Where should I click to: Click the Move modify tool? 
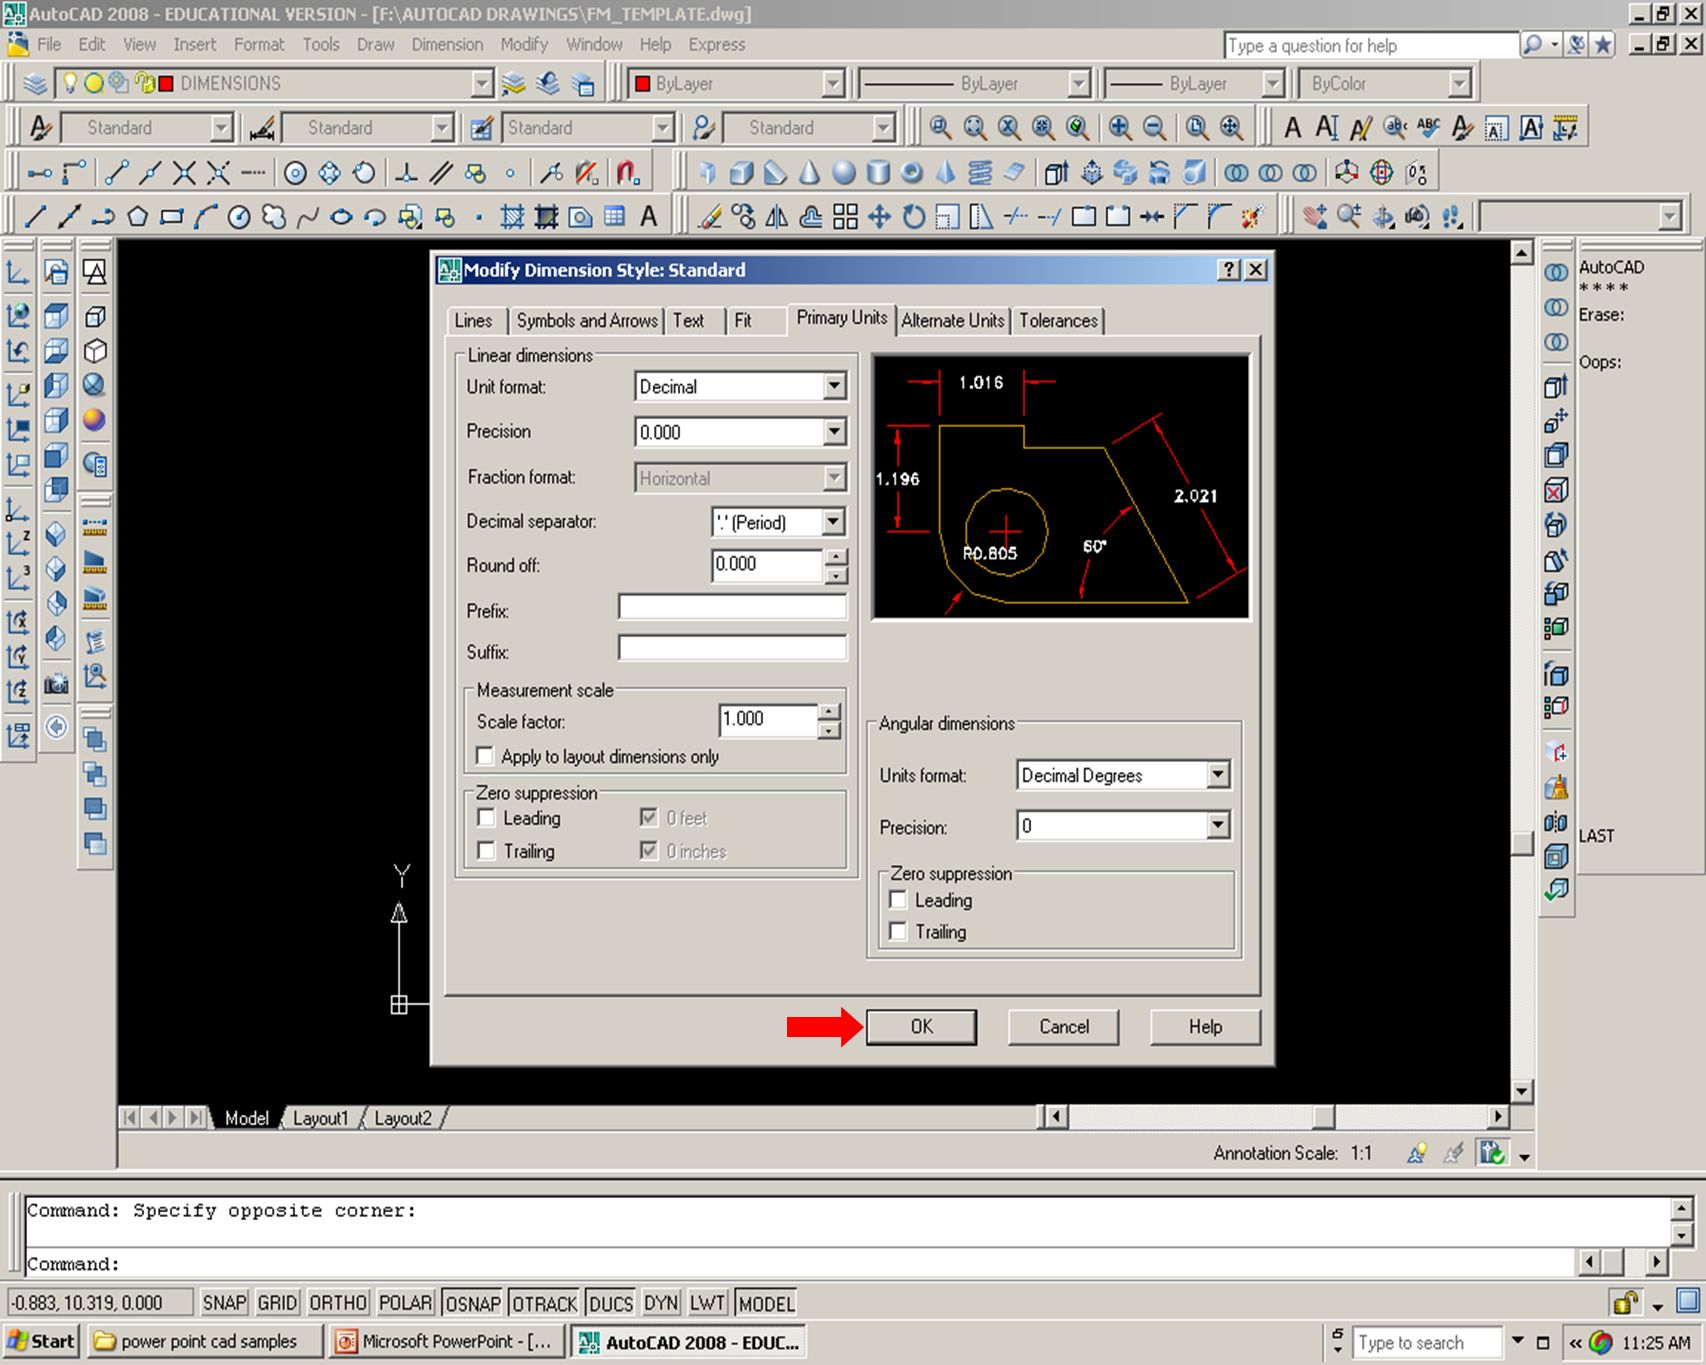pyautogui.click(x=879, y=216)
